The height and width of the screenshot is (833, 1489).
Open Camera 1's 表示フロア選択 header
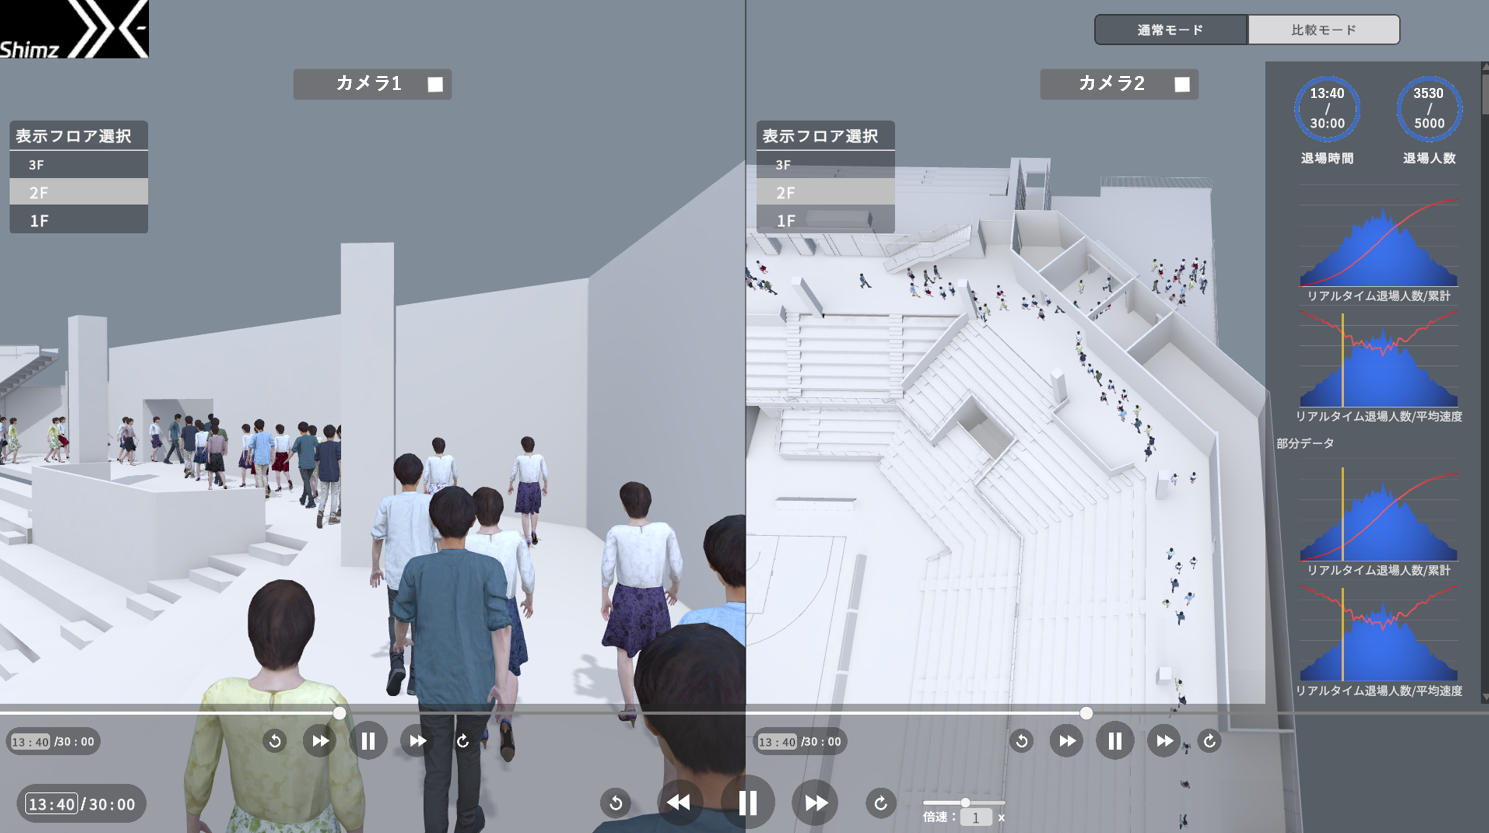(79, 136)
